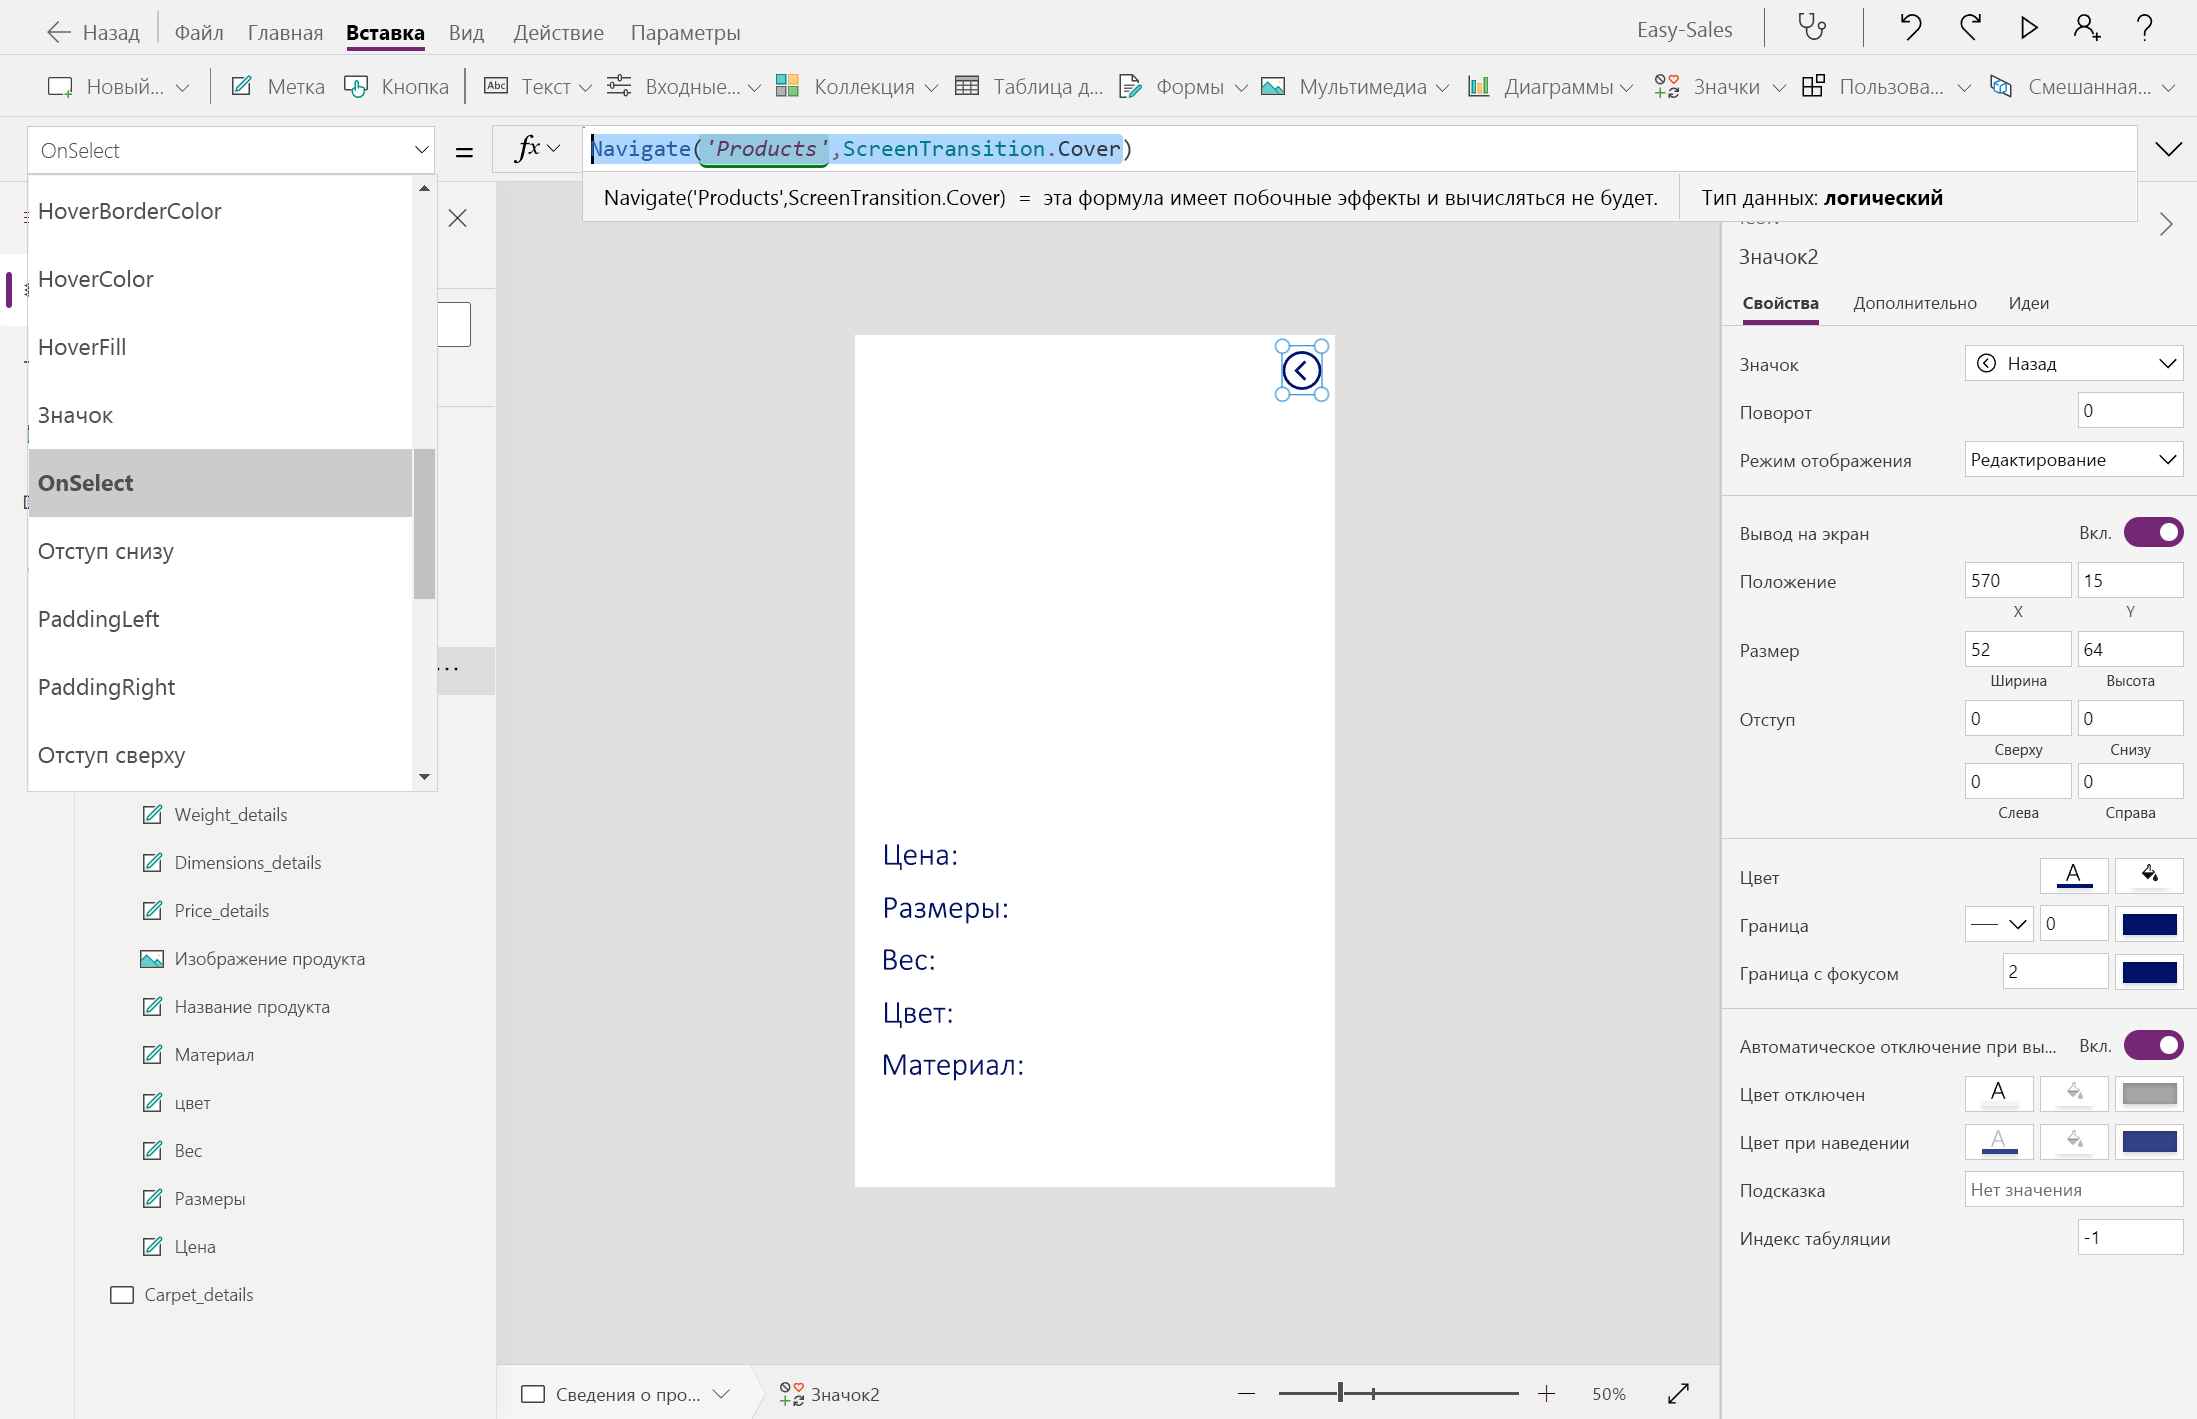
Task: Expand the formula bar chevron
Action: 2167,150
